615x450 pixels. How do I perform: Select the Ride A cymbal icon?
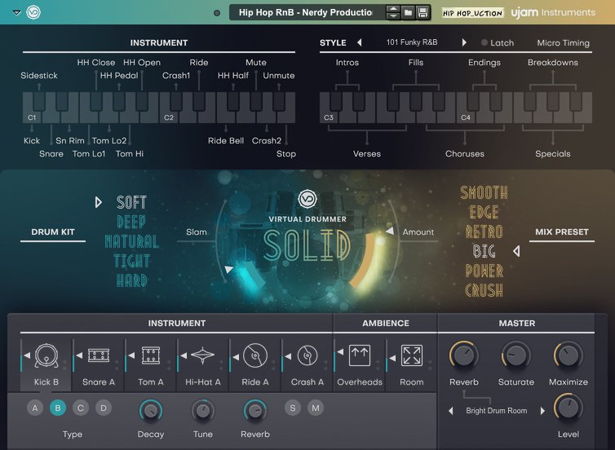(x=255, y=356)
